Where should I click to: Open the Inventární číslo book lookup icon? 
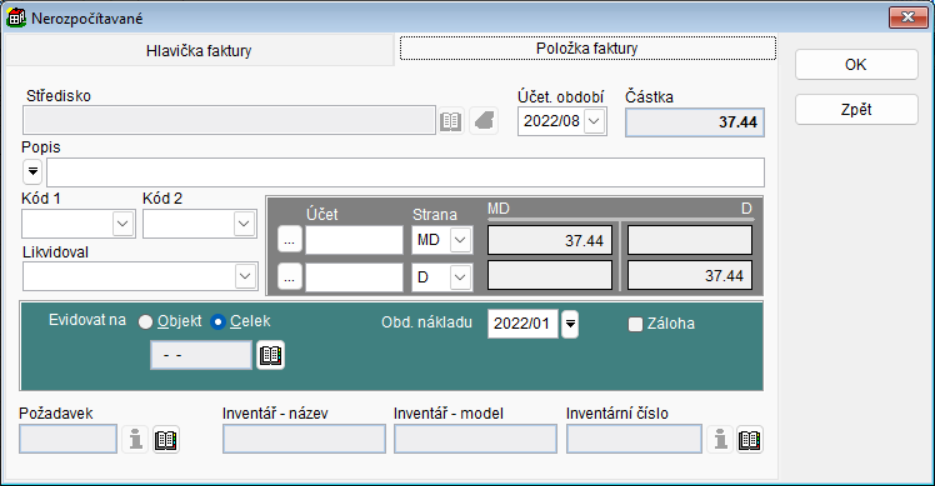pyautogui.click(x=749, y=439)
